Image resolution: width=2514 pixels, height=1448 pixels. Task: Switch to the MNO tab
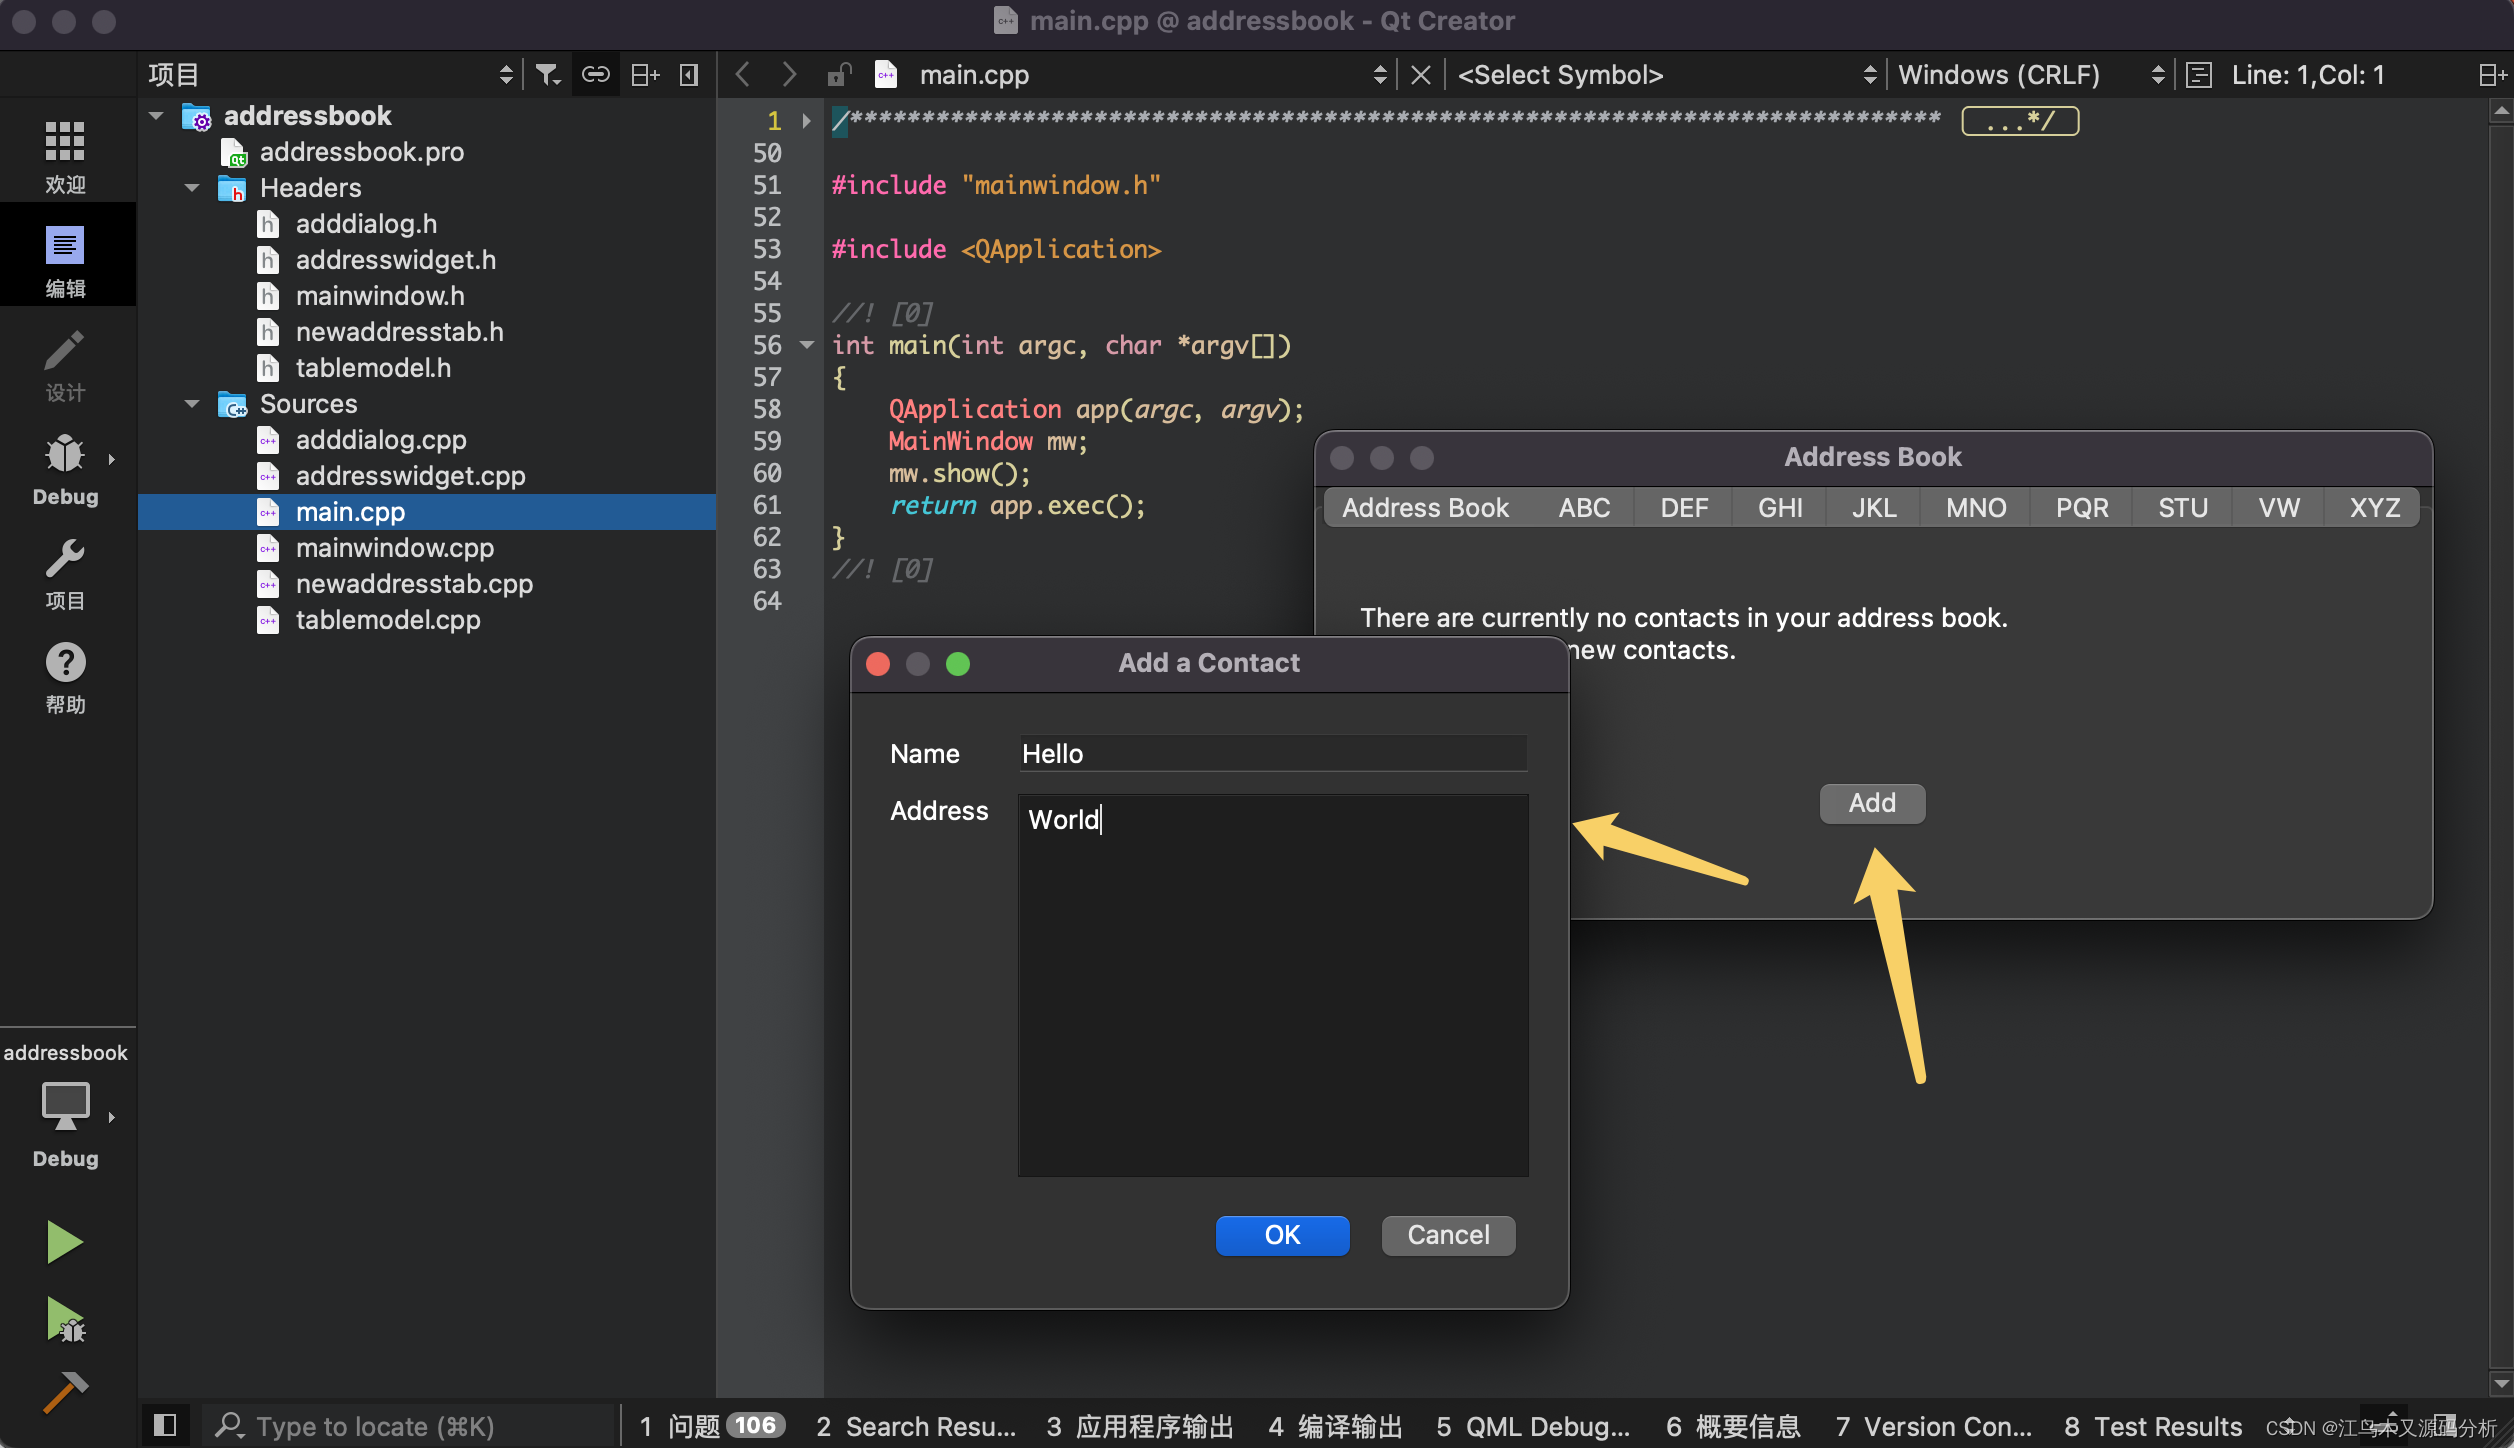1975,508
